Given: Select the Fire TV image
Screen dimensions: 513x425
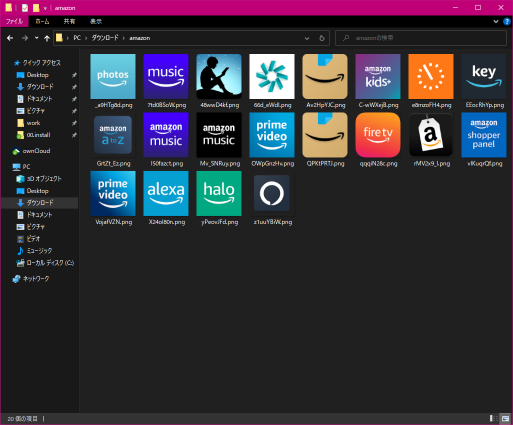Looking at the screenshot, I should pyautogui.click(x=378, y=135).
